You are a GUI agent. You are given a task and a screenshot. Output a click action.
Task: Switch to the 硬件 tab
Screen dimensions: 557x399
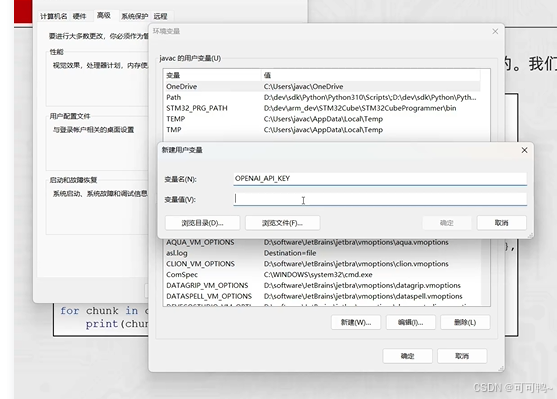tap(79, 16)
